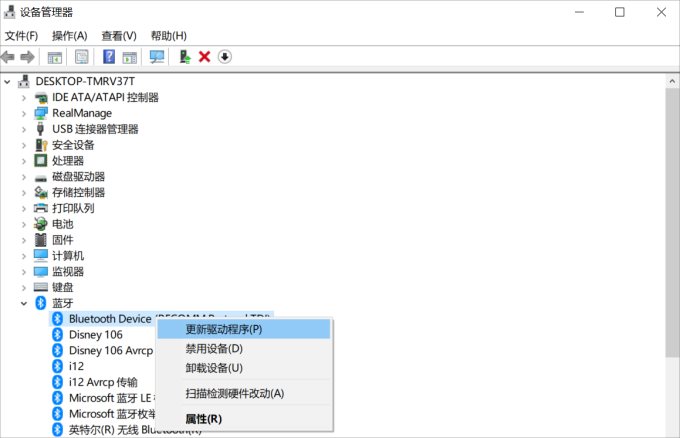Expand the 处理器 node
Viewport: 680px width, 438px height.
pyautogui.click(x=24, y=161)
